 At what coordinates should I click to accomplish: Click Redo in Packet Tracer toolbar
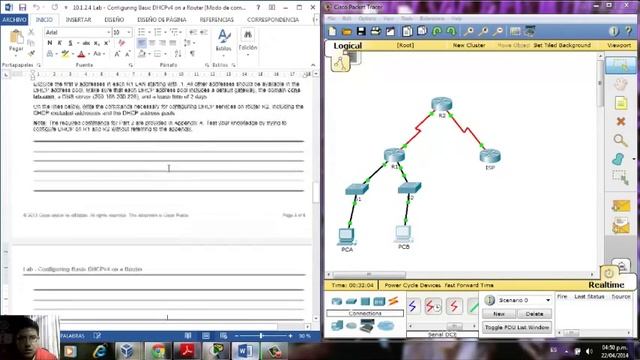[x=451, y=31]
